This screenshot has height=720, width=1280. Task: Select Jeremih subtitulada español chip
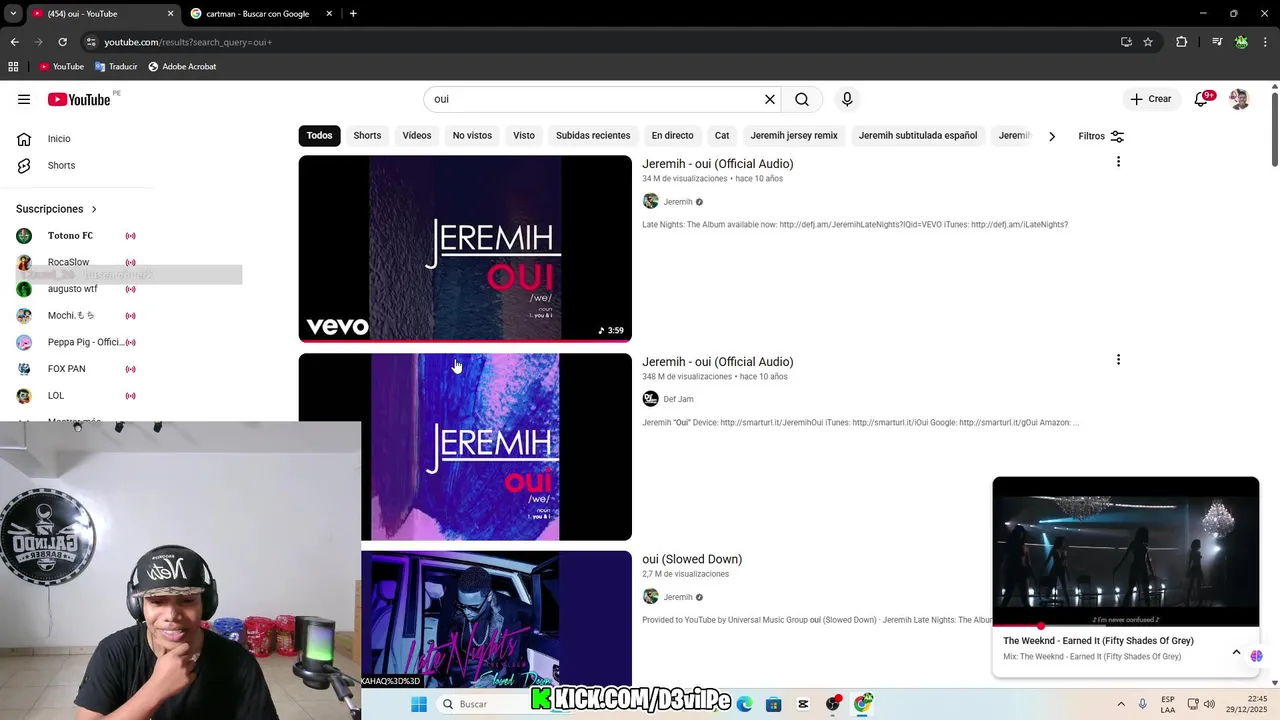tap(918, 135)
